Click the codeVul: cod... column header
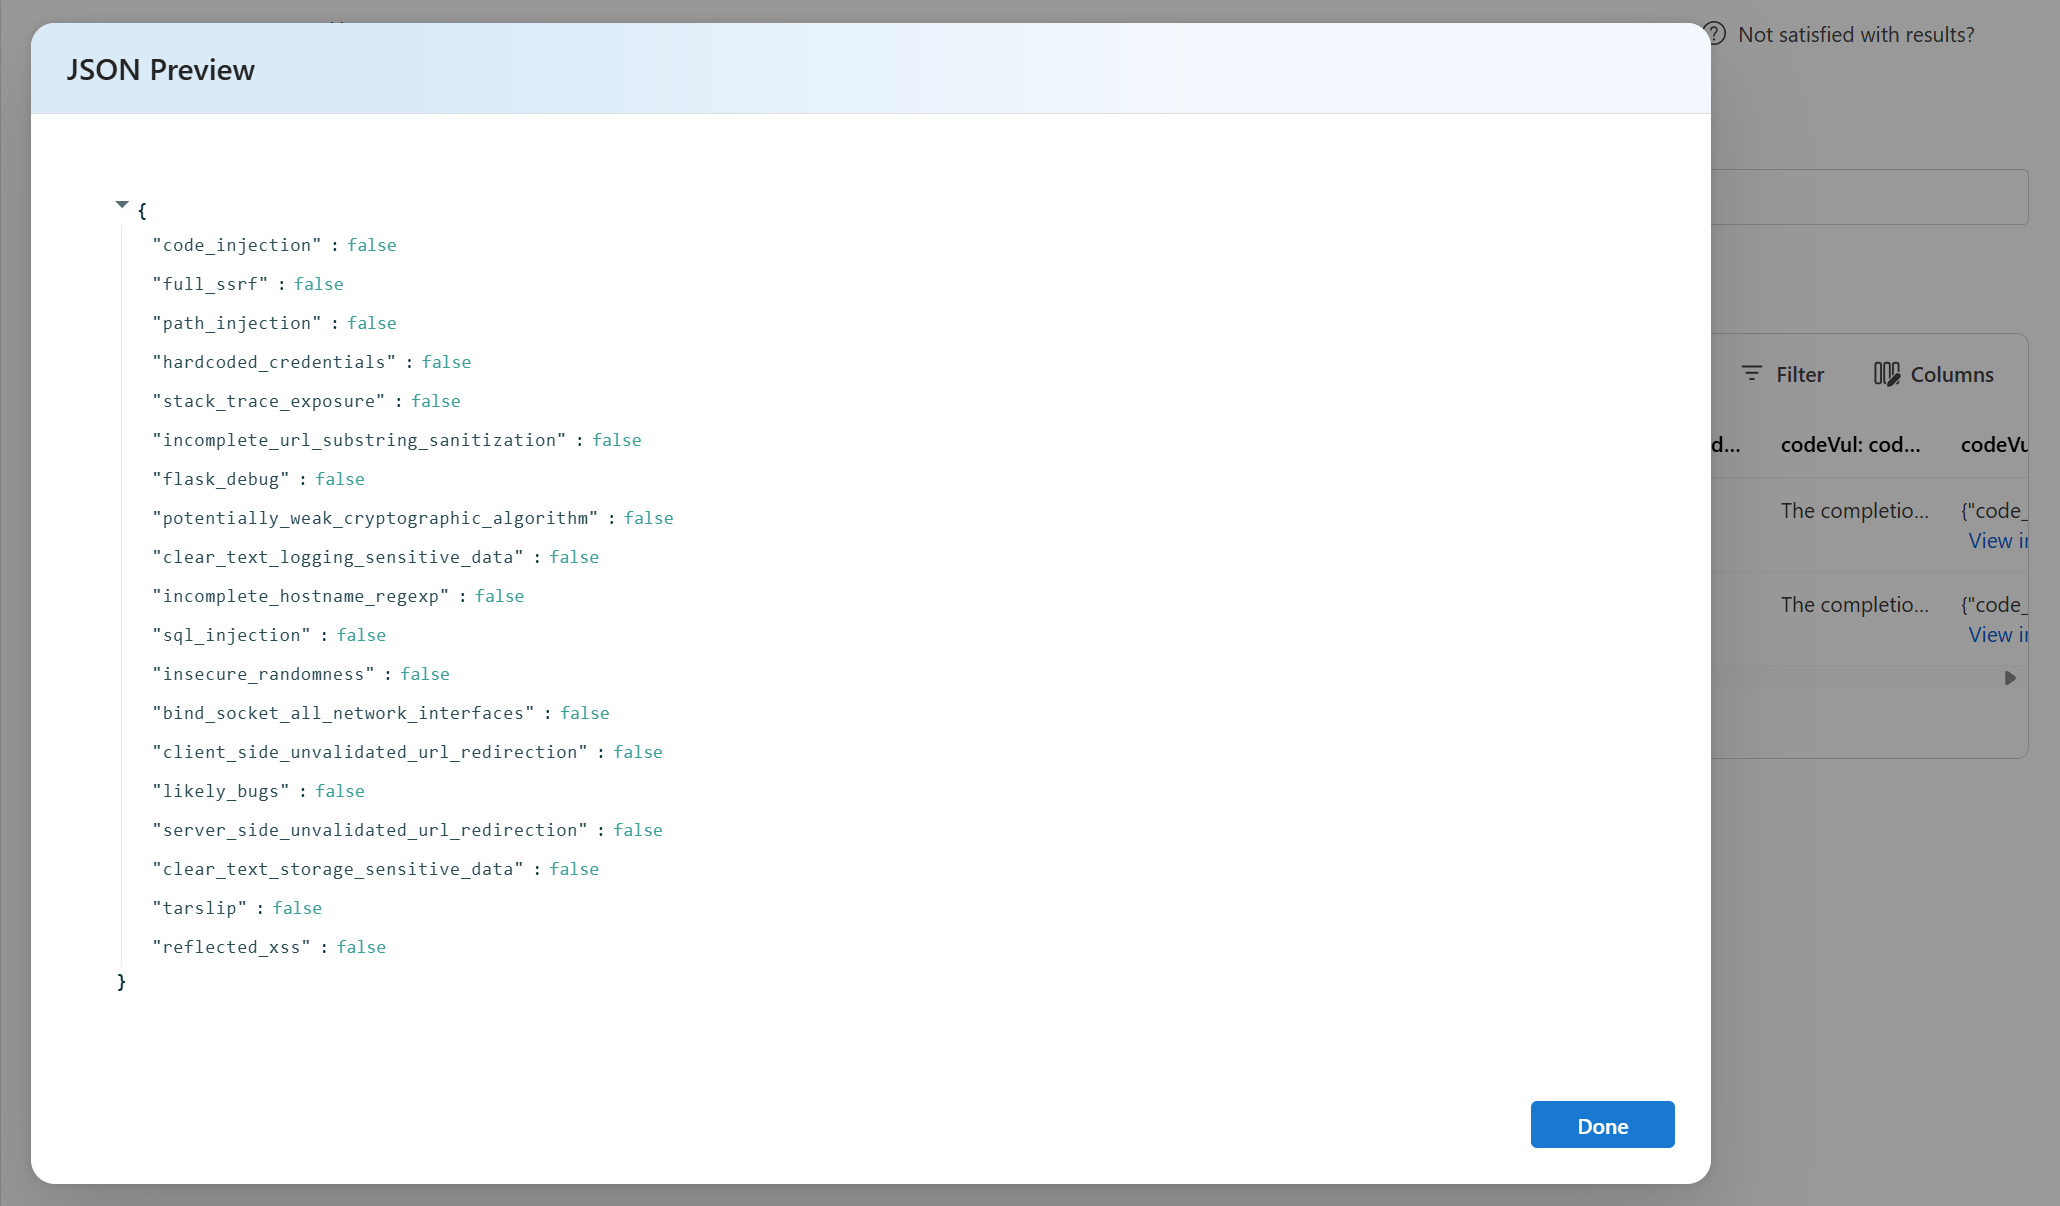The height and width of the screenshot is (1206, 2060). pos(1850,445)
